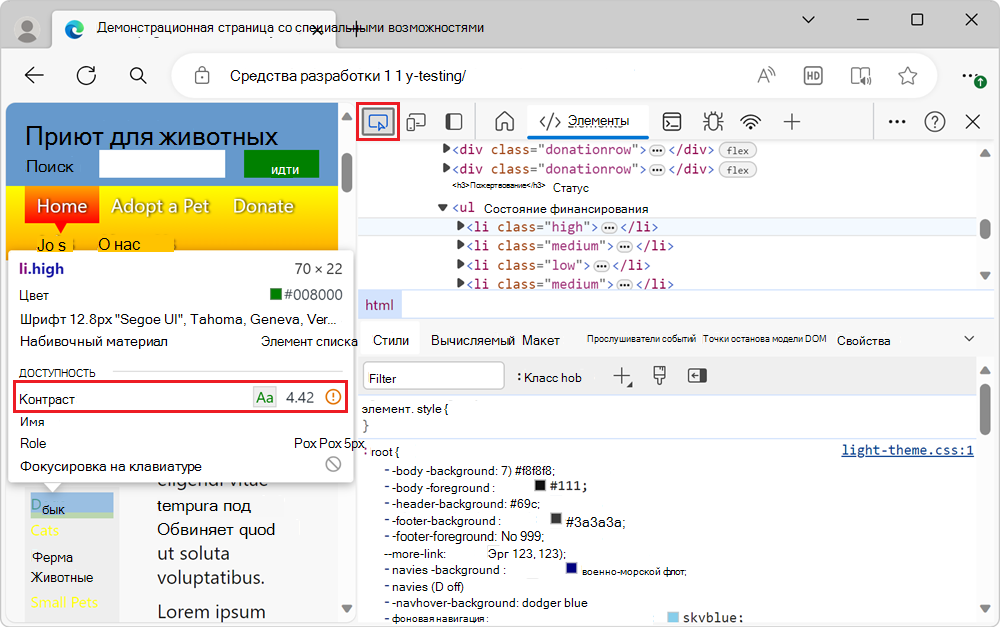Open the Donate navigation link
This screenshot has width=1000, height=627.
pos(263,206)
